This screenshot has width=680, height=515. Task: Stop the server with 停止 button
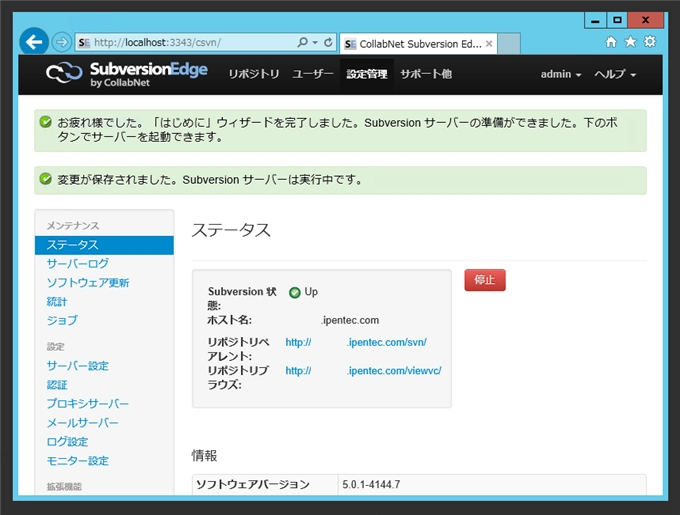(x=485, y=280)
